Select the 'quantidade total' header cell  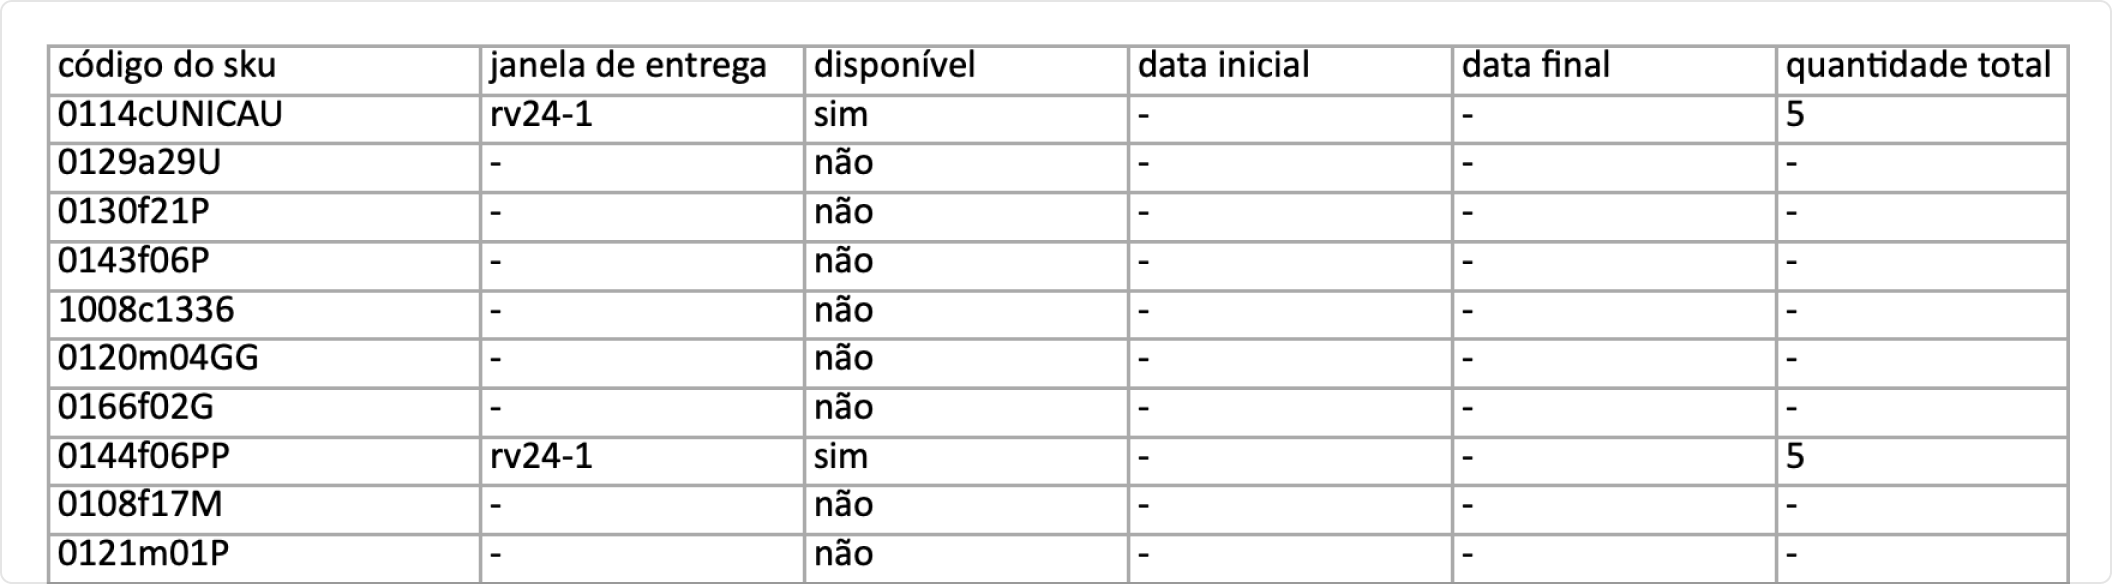(x=1918, y=67)
